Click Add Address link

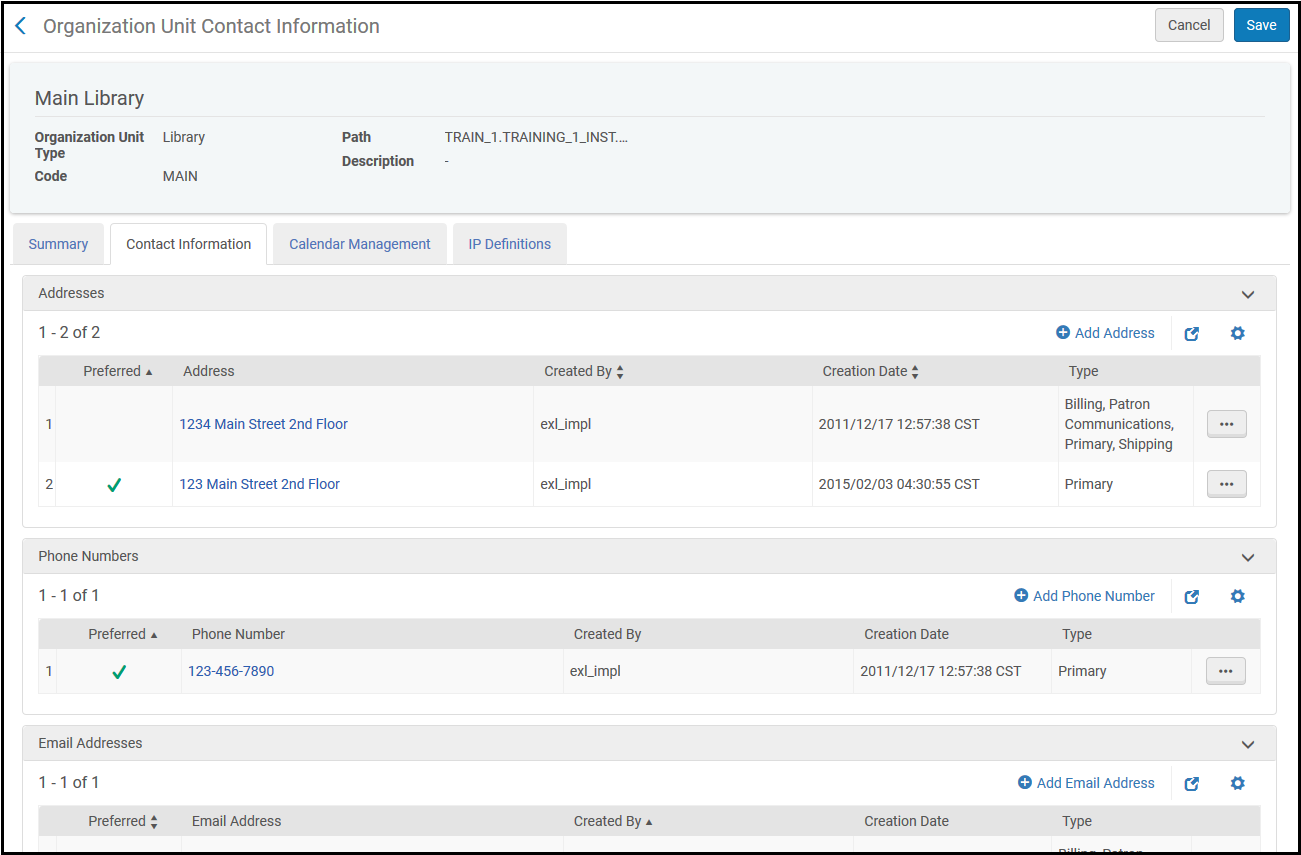1105,333
